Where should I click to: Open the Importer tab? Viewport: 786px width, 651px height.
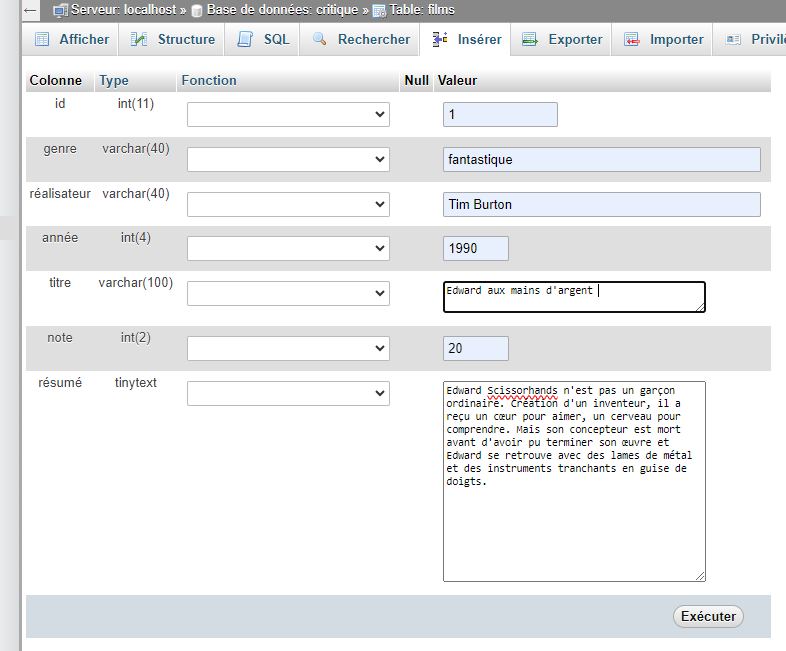pos(662,39)
